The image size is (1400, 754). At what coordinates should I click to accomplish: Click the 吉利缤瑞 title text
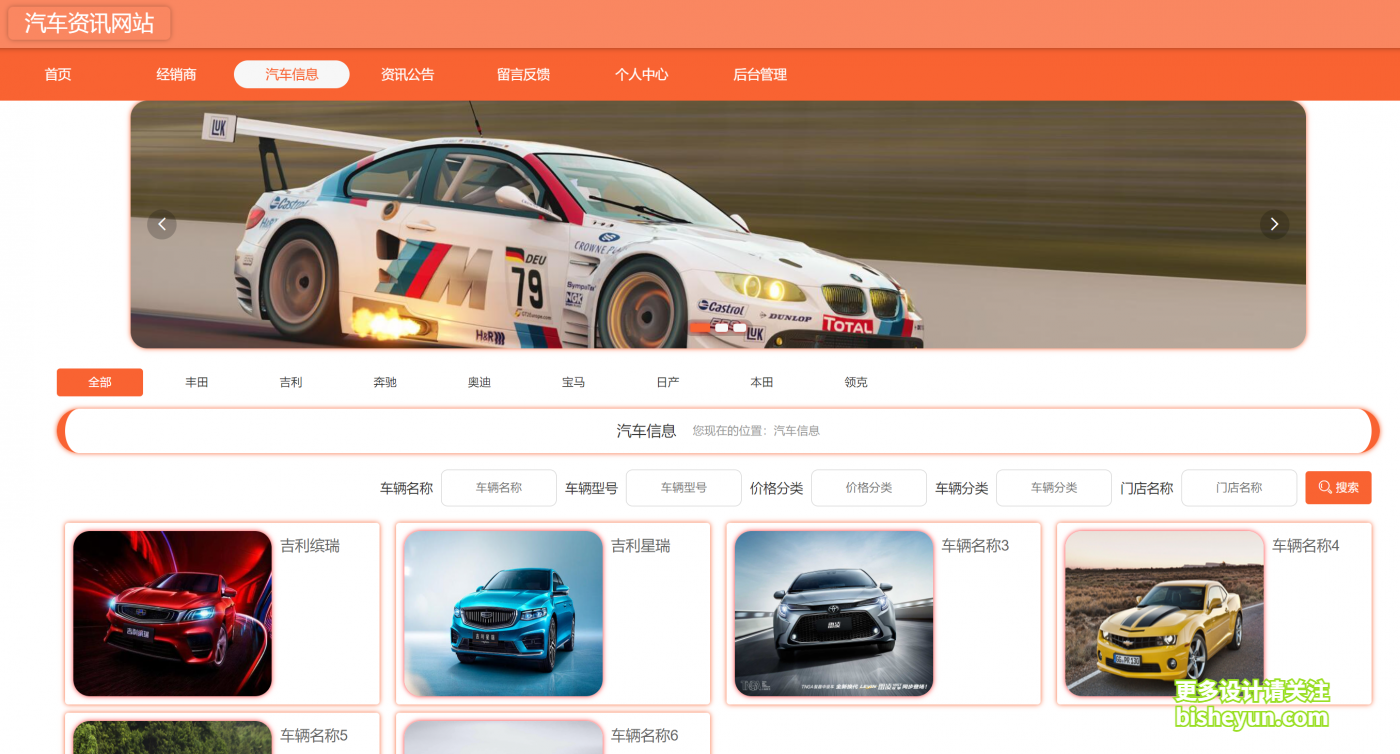(x=310, y=546)
